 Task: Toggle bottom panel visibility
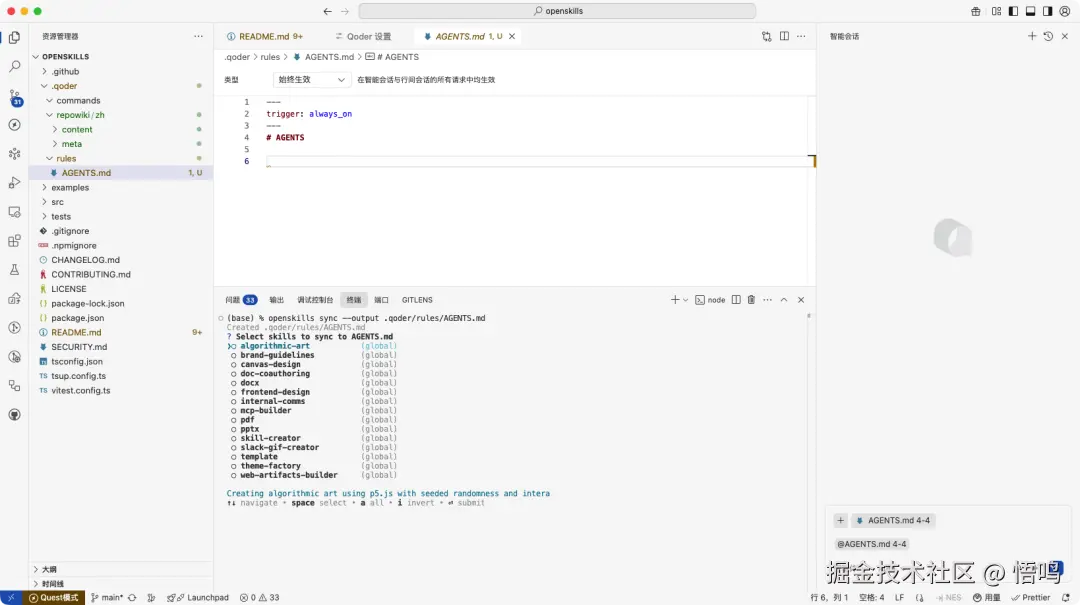coord(1030,11)
